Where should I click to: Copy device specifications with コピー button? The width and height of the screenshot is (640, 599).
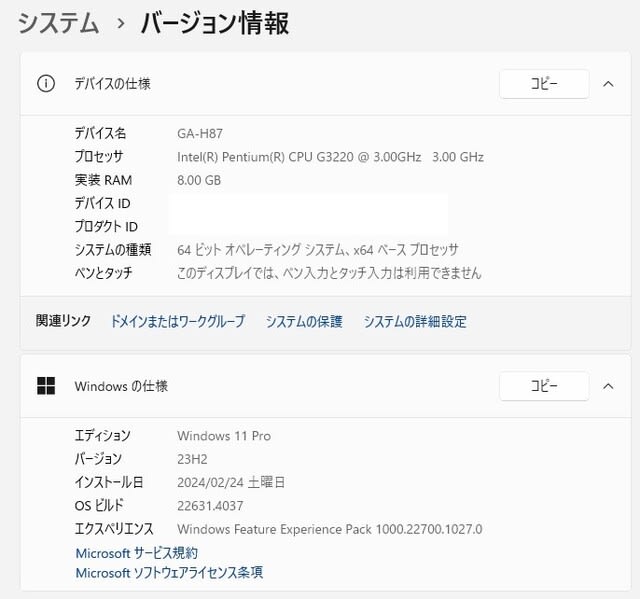coord(544,84)
